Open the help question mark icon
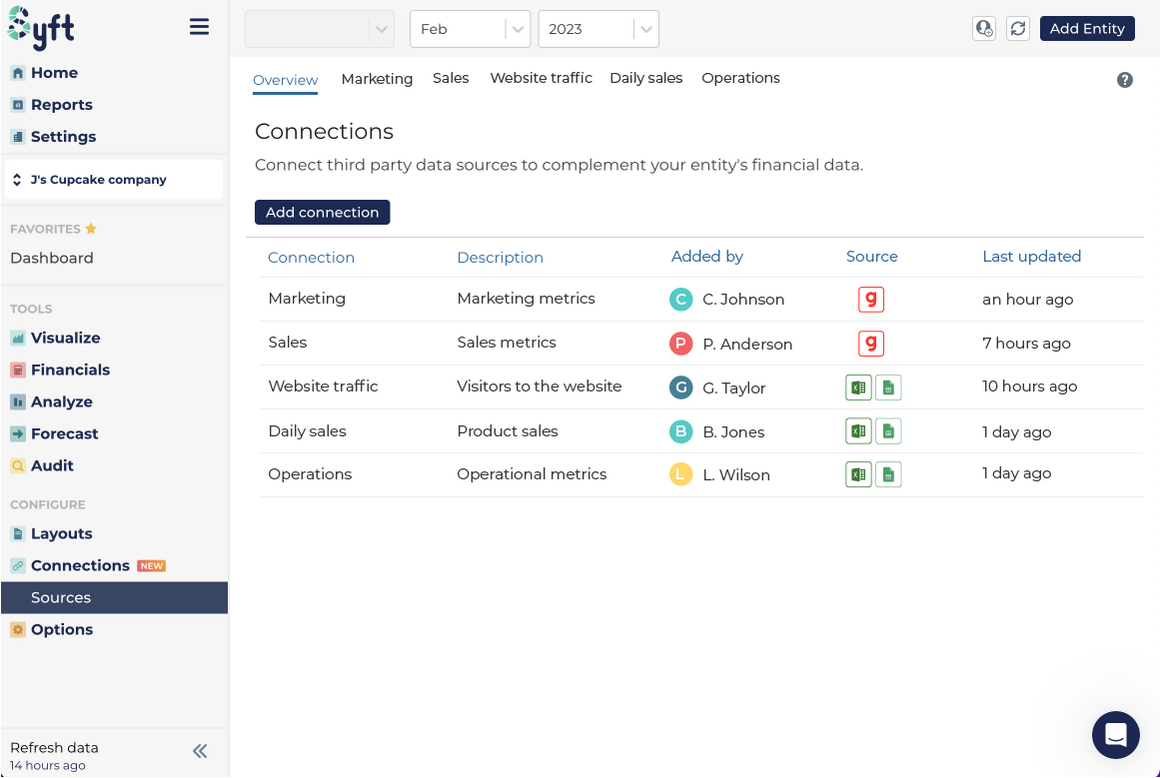Viewport: 1160px width, 778px height. click(1124, 80)
